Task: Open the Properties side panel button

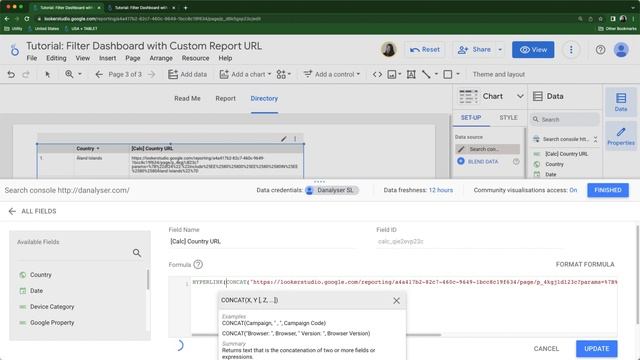Action: click(x=621, y=136)
